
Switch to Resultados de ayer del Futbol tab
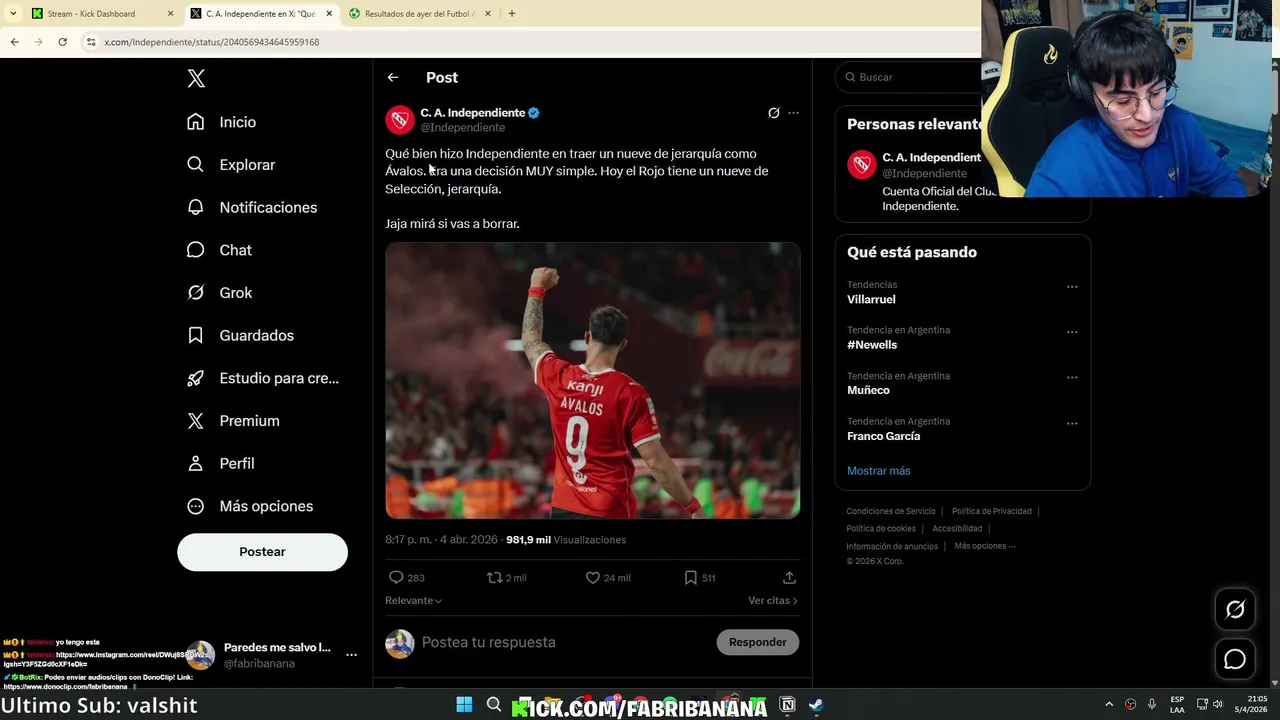[420, 14]
